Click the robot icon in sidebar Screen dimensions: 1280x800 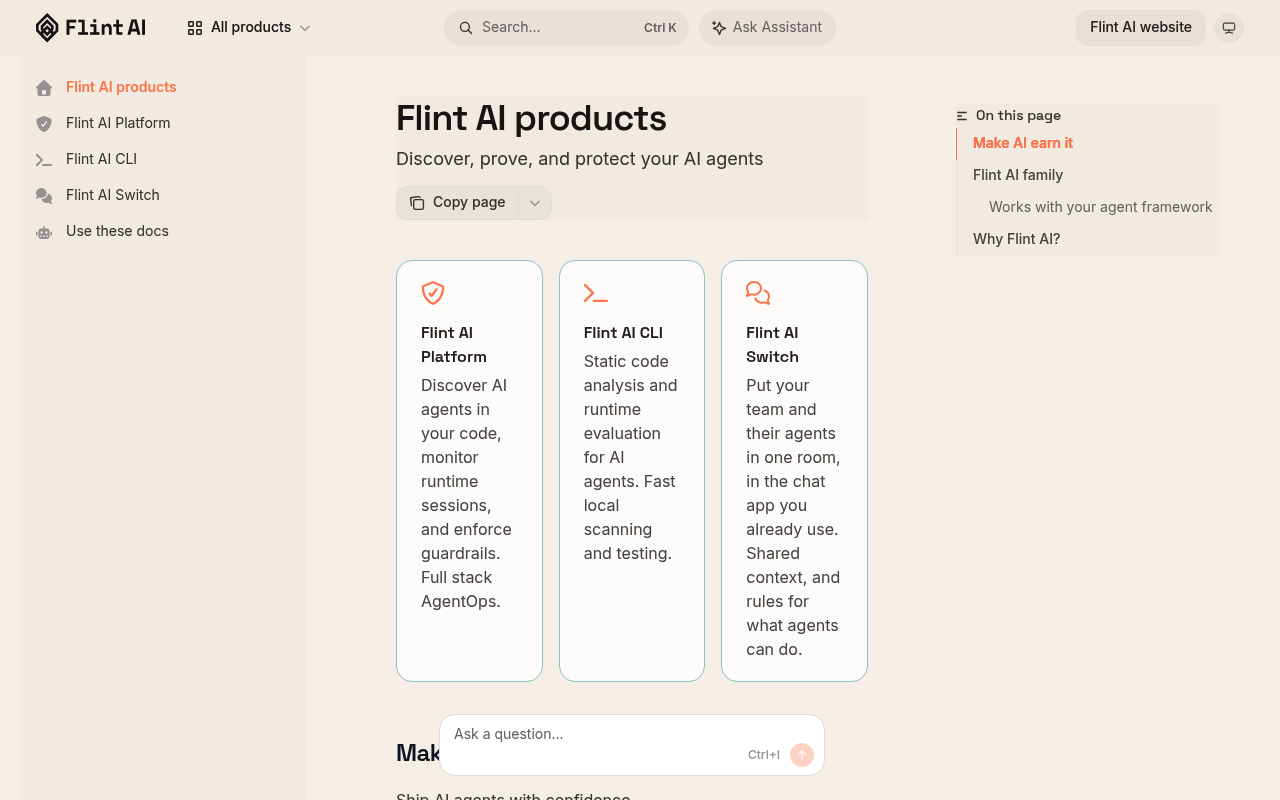44,232
